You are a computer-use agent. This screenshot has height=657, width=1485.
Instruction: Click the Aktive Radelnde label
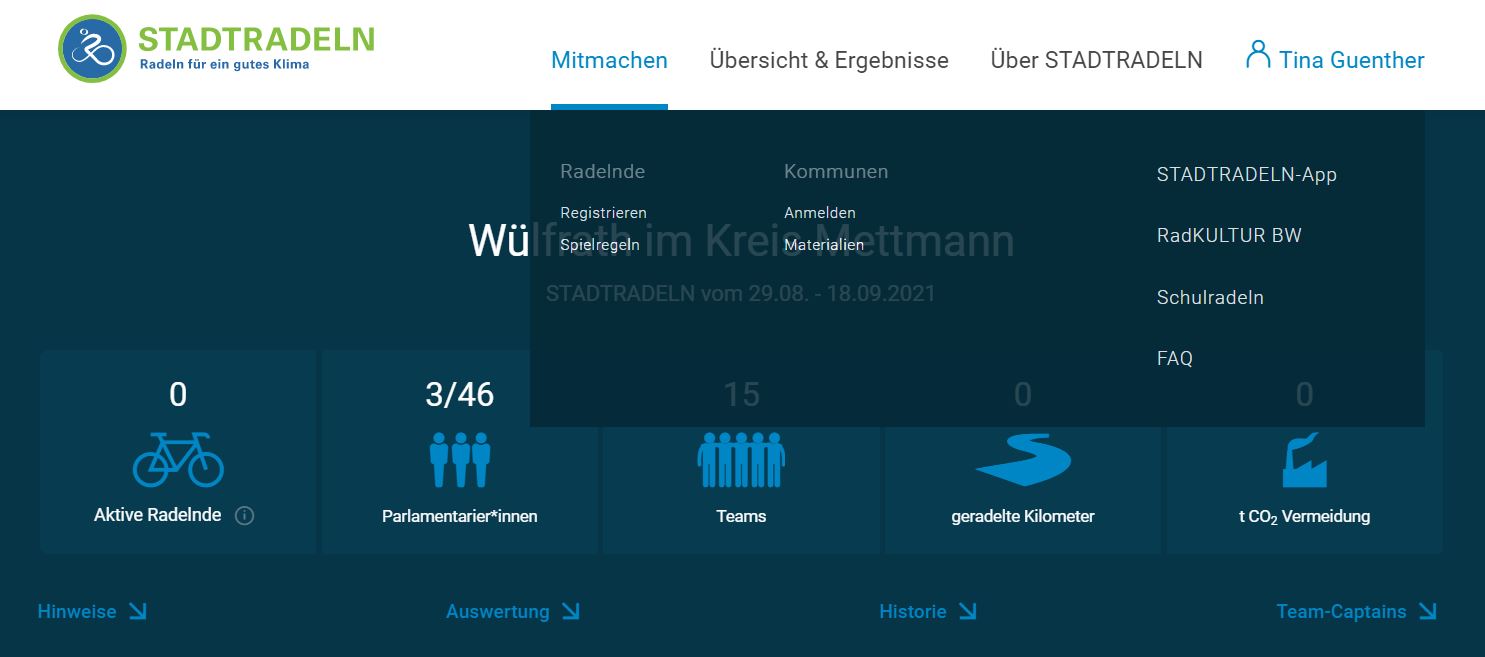tap(157, 516)
